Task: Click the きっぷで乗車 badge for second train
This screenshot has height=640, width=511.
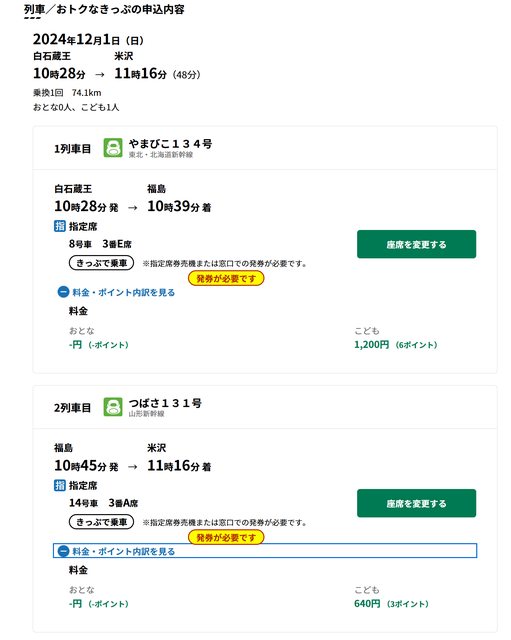Action: [x=101, y=522]
